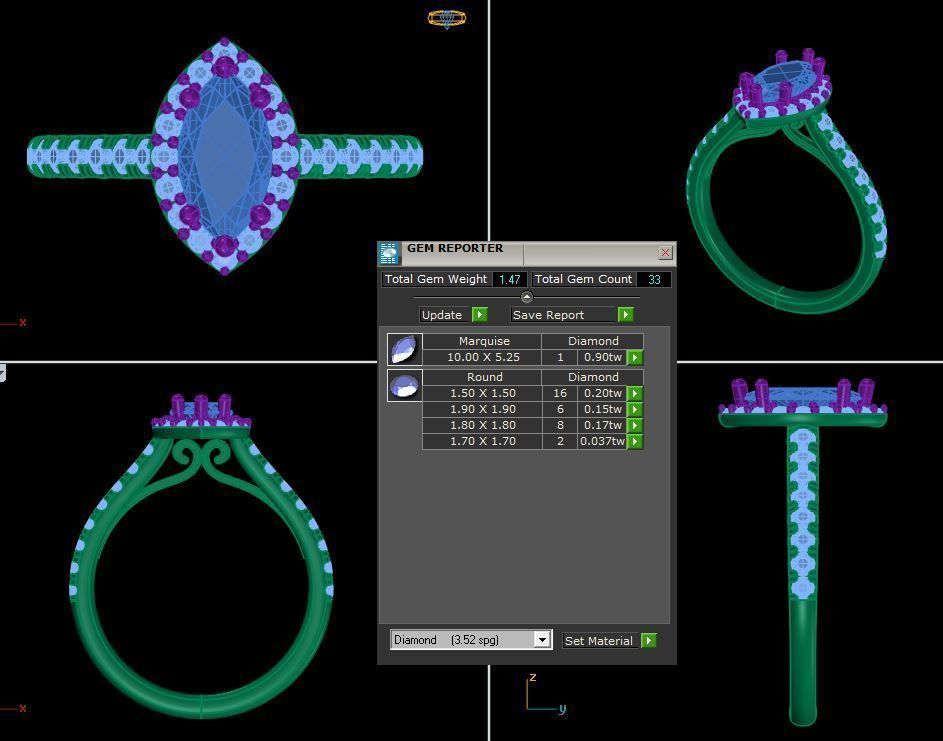Screen dimensions: 943x741
Task: Collapse the panel with the round arrow toggle
Action: click(527, 297)
